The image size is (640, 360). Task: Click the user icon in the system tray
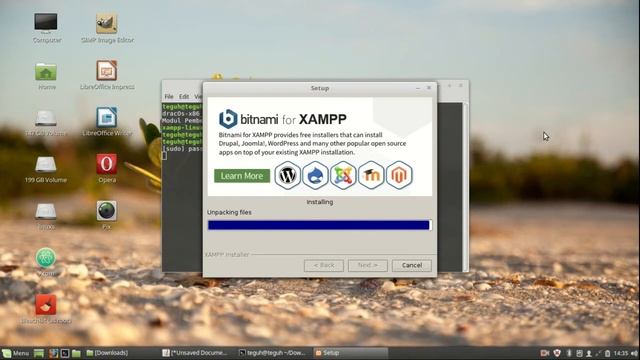click(x=589, y=353)
